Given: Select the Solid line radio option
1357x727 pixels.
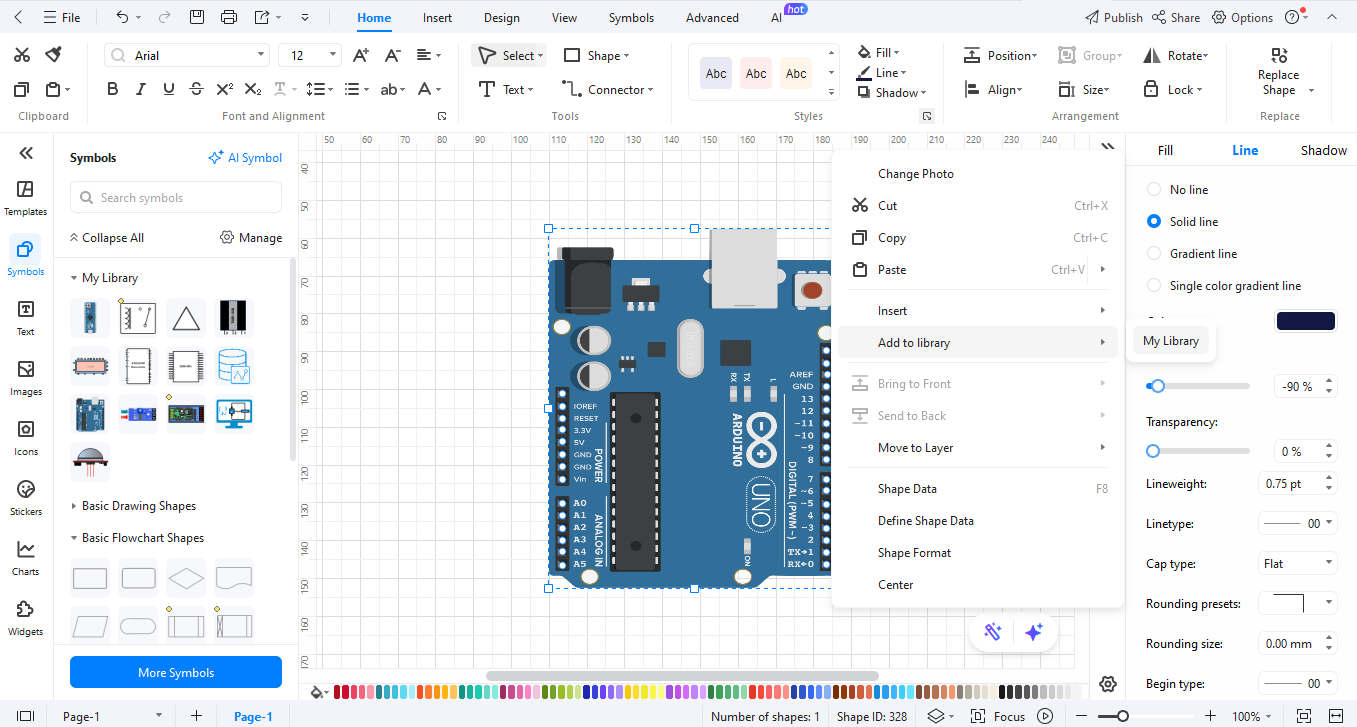Looking at the screenshot, I should 1154,221.
